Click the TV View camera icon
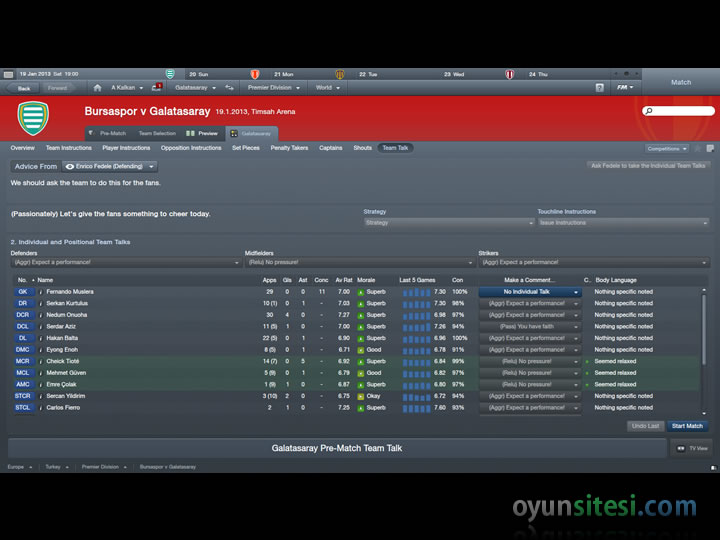This screenshot has width=720, height=540. point(681,449)
